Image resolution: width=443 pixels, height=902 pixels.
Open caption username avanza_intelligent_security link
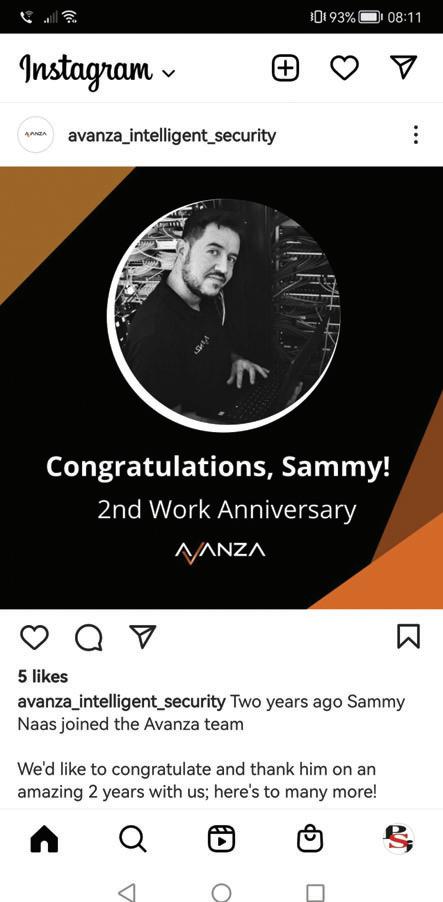pos(121,702)
